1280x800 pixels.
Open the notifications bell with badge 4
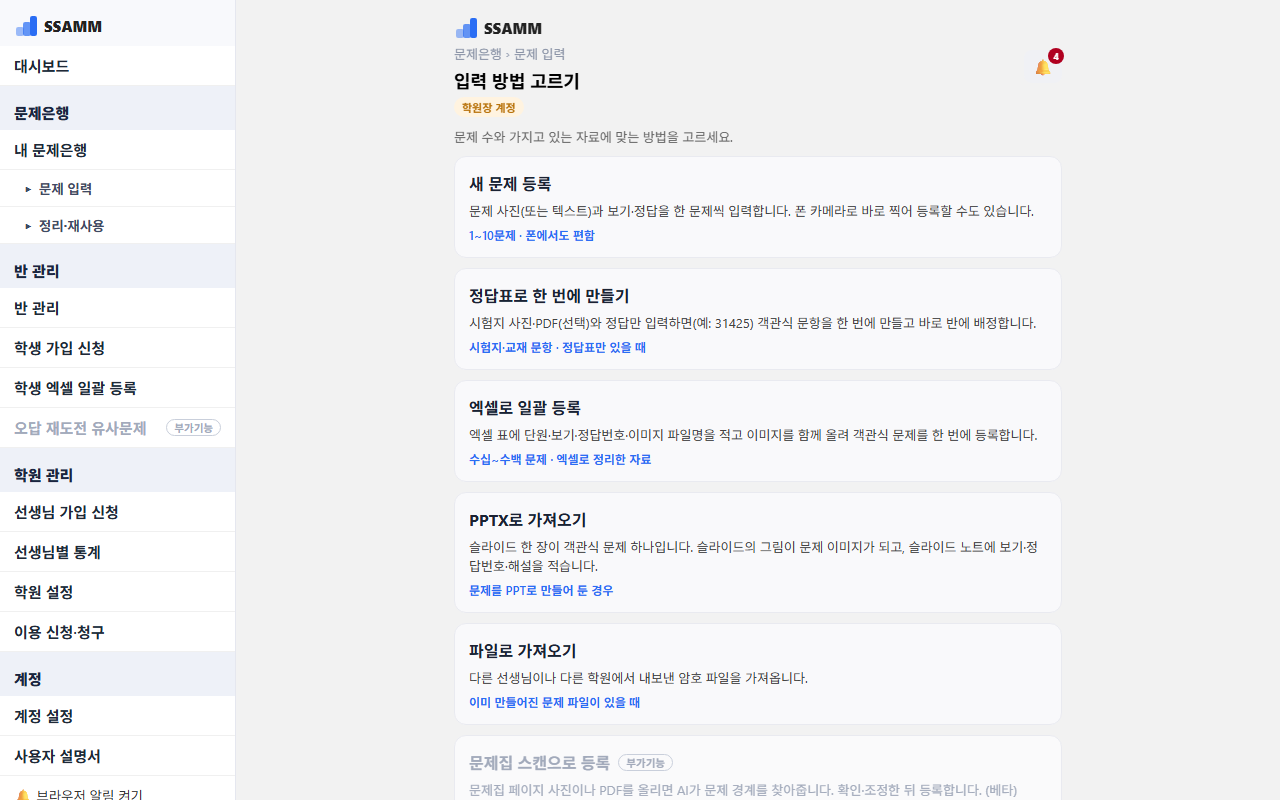click(x=1043, y=67)
